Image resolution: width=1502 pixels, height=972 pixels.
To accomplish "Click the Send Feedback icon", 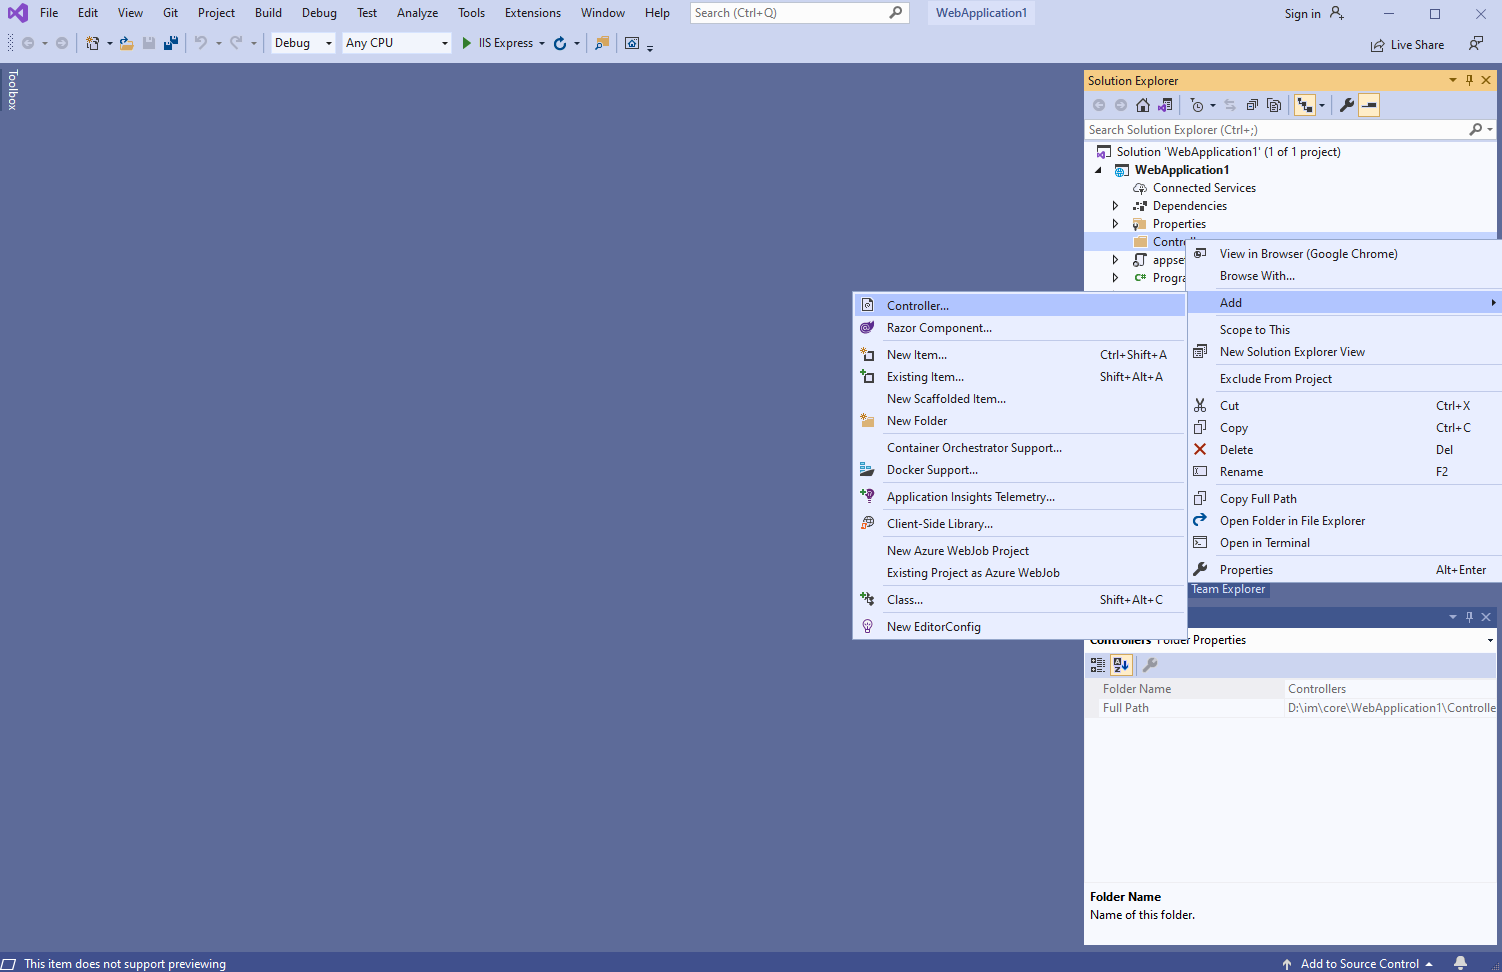I will [x=1476, y=43].
